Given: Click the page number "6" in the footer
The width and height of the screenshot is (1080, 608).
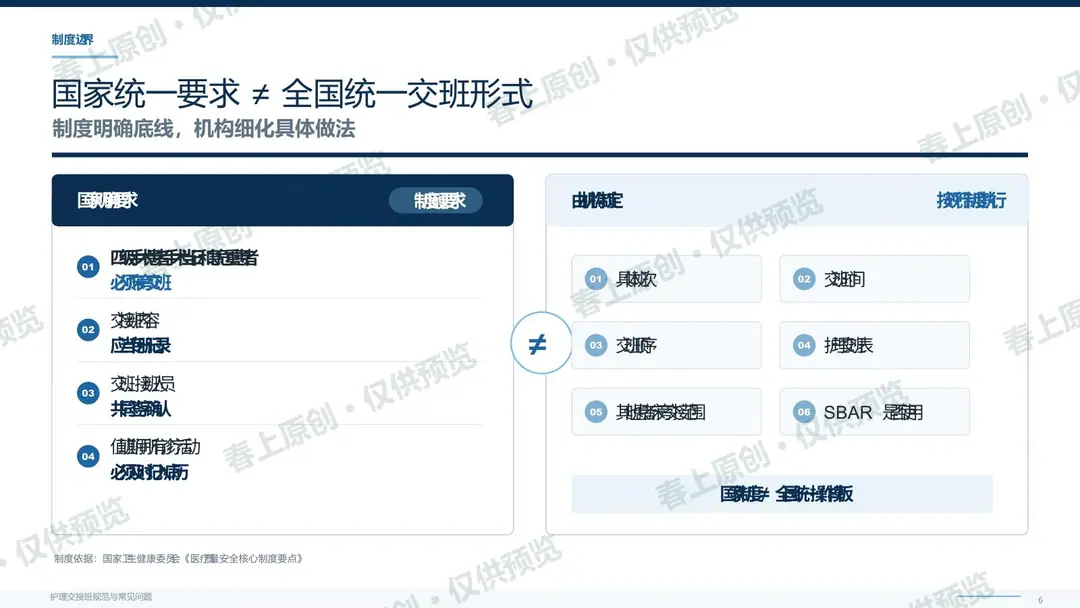Looking at the screenshot, I should tap(1040, 600).
